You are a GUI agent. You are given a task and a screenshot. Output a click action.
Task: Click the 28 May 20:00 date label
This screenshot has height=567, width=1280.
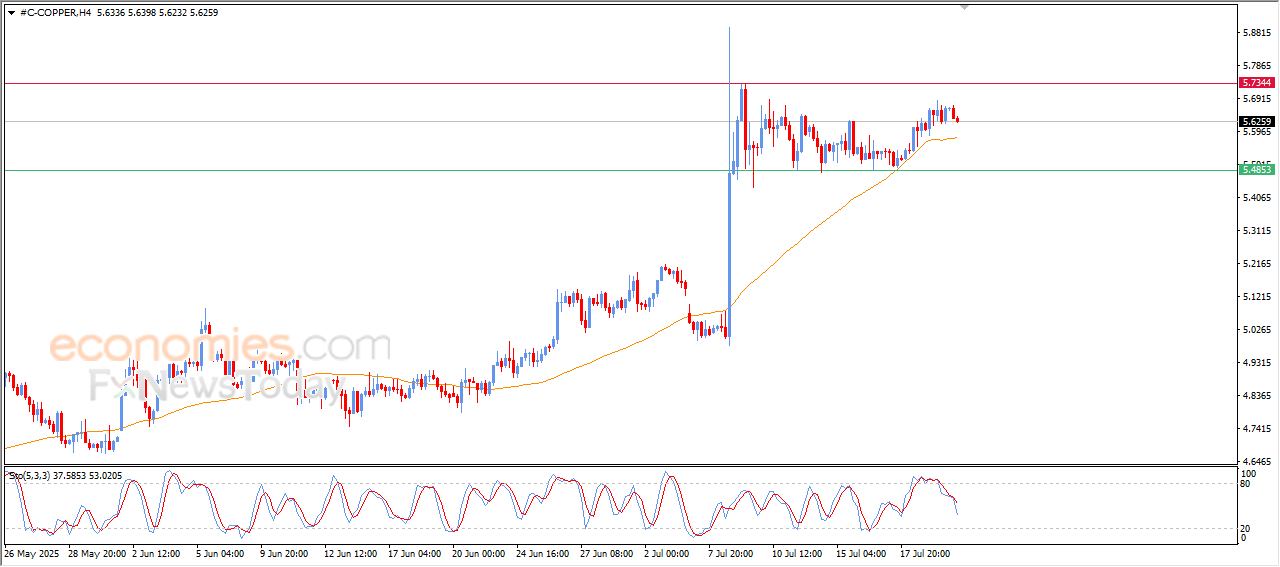coord(97,552)
